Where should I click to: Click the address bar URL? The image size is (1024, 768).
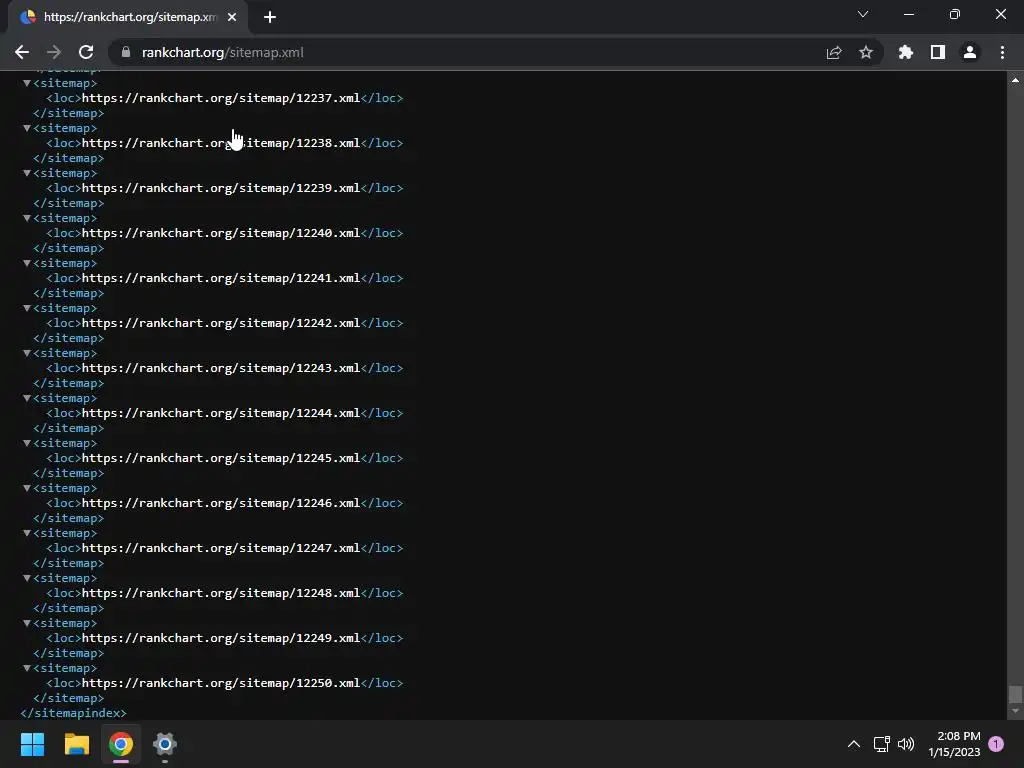pyautogui.click(x=223, y=52)
